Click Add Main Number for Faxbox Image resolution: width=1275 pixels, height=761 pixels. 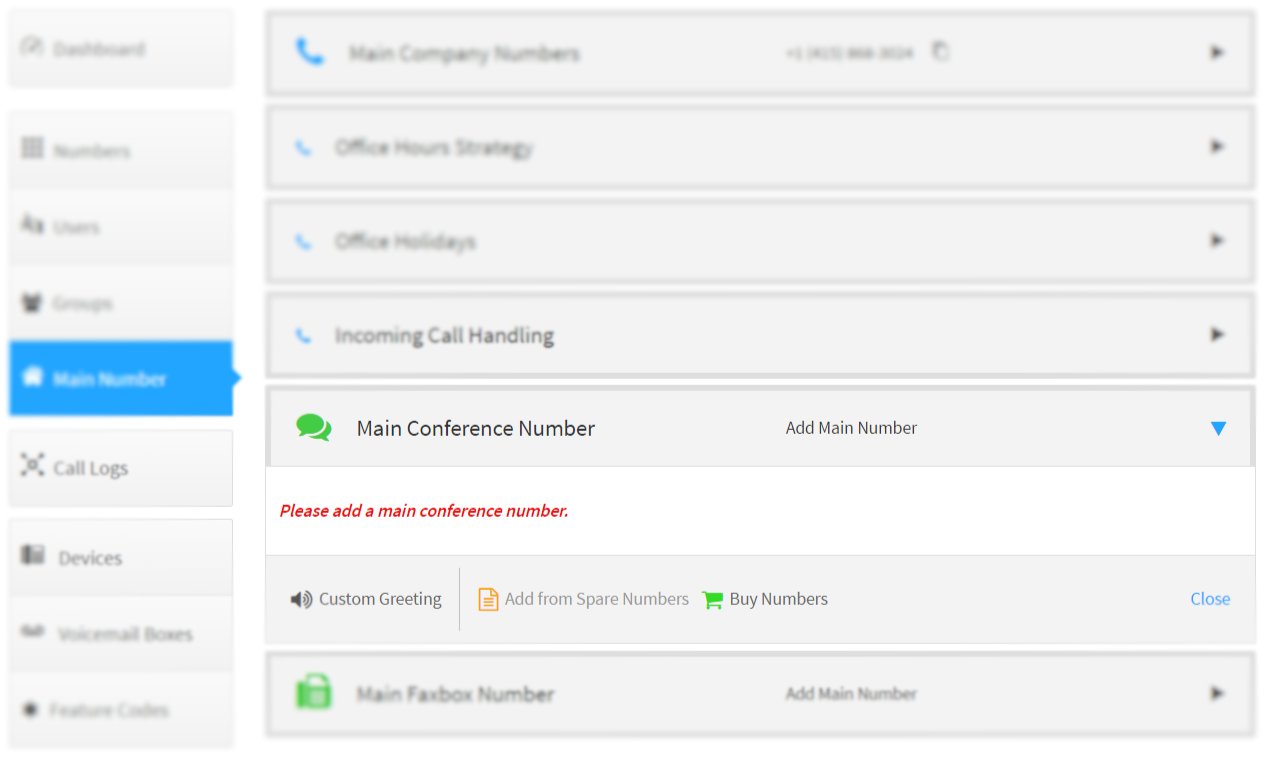click(851, 693)
